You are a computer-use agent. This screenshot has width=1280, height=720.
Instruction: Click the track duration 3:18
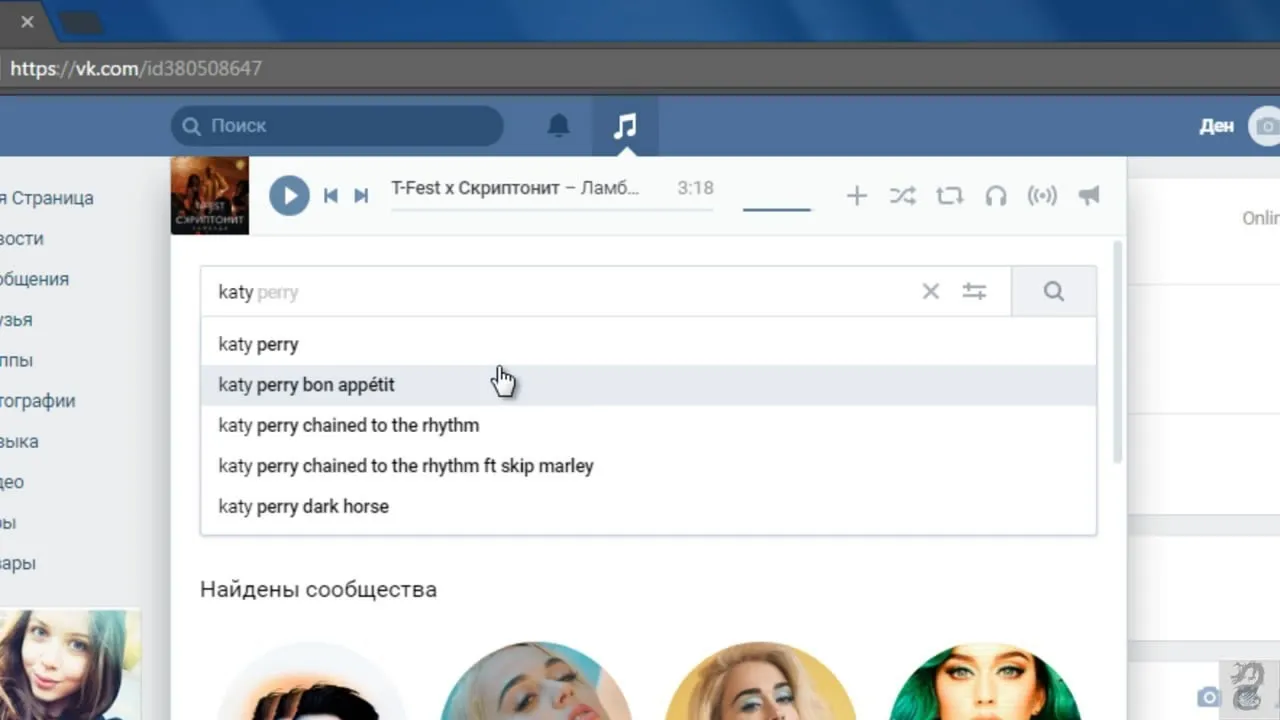point(695,188)
